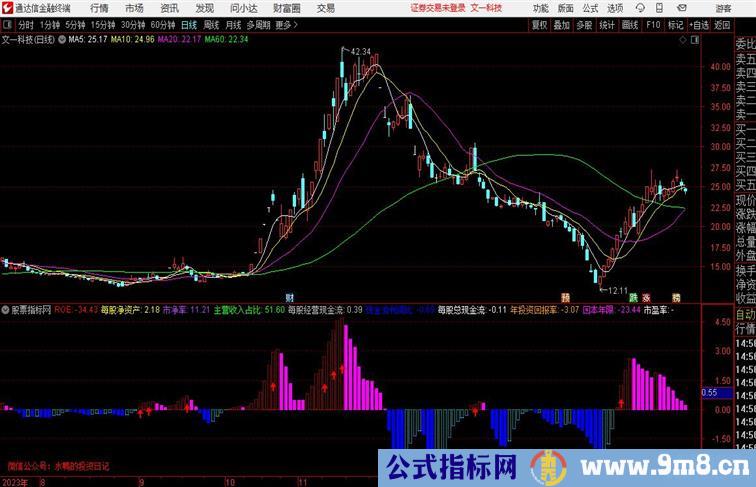Click the 叠加 overlay button
The height and width of the screenshot is (487, 756).
click(561, 25)
